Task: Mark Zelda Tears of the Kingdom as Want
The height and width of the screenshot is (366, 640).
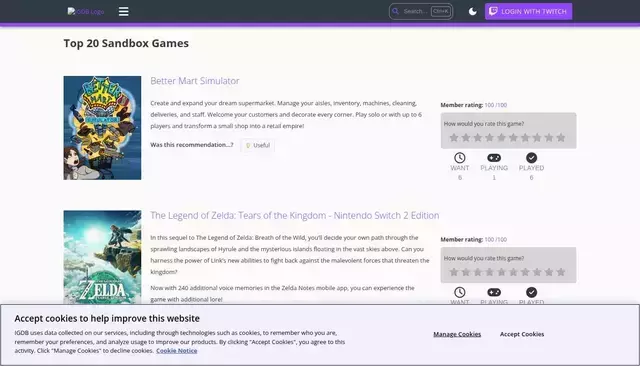Action: pos(460,295)
